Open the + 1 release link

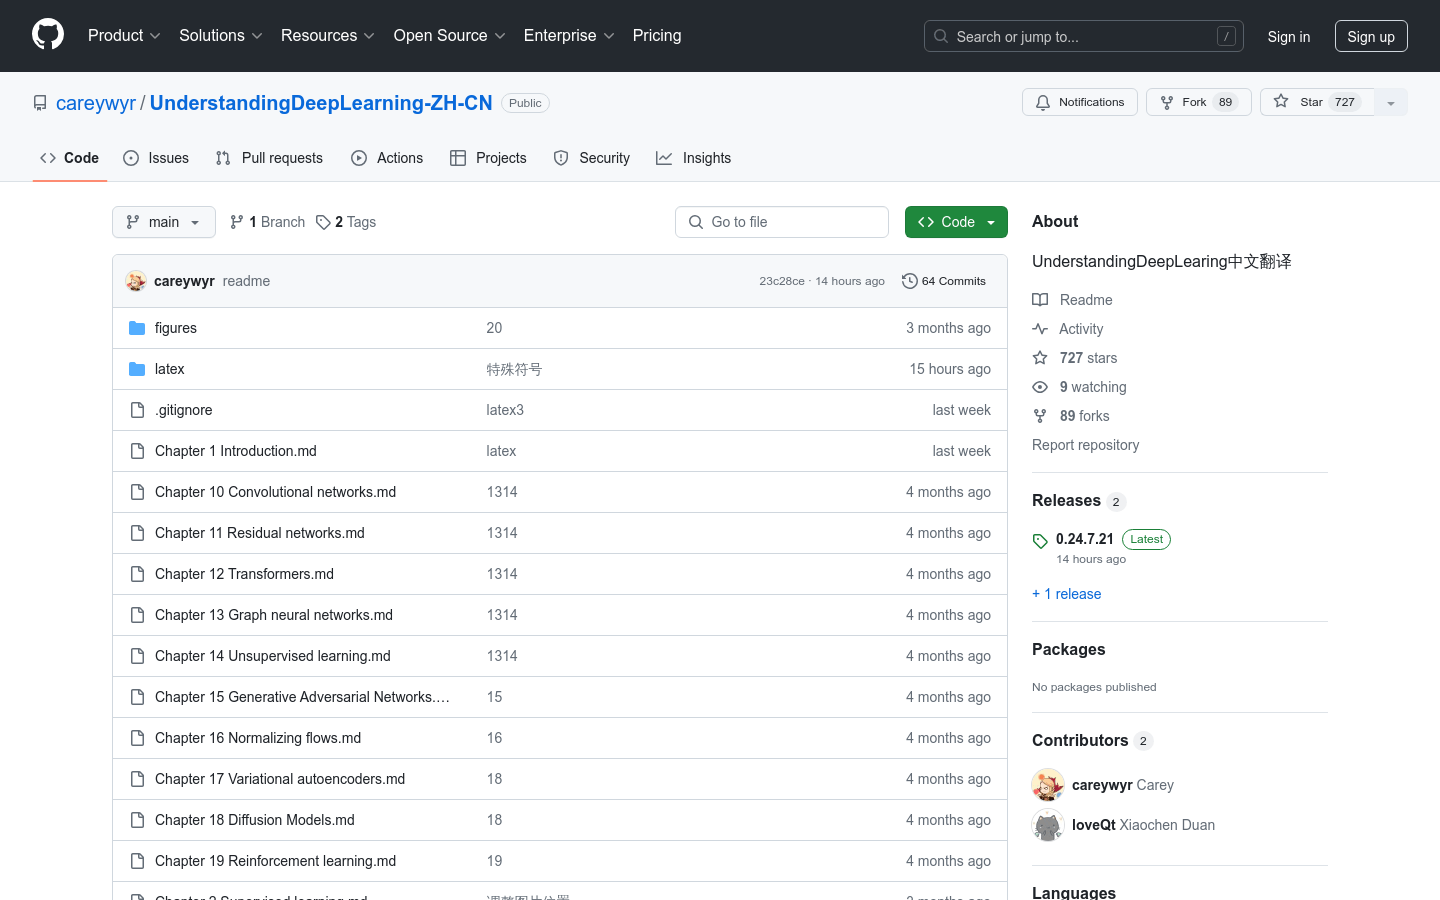click(x=1066, y=594)
